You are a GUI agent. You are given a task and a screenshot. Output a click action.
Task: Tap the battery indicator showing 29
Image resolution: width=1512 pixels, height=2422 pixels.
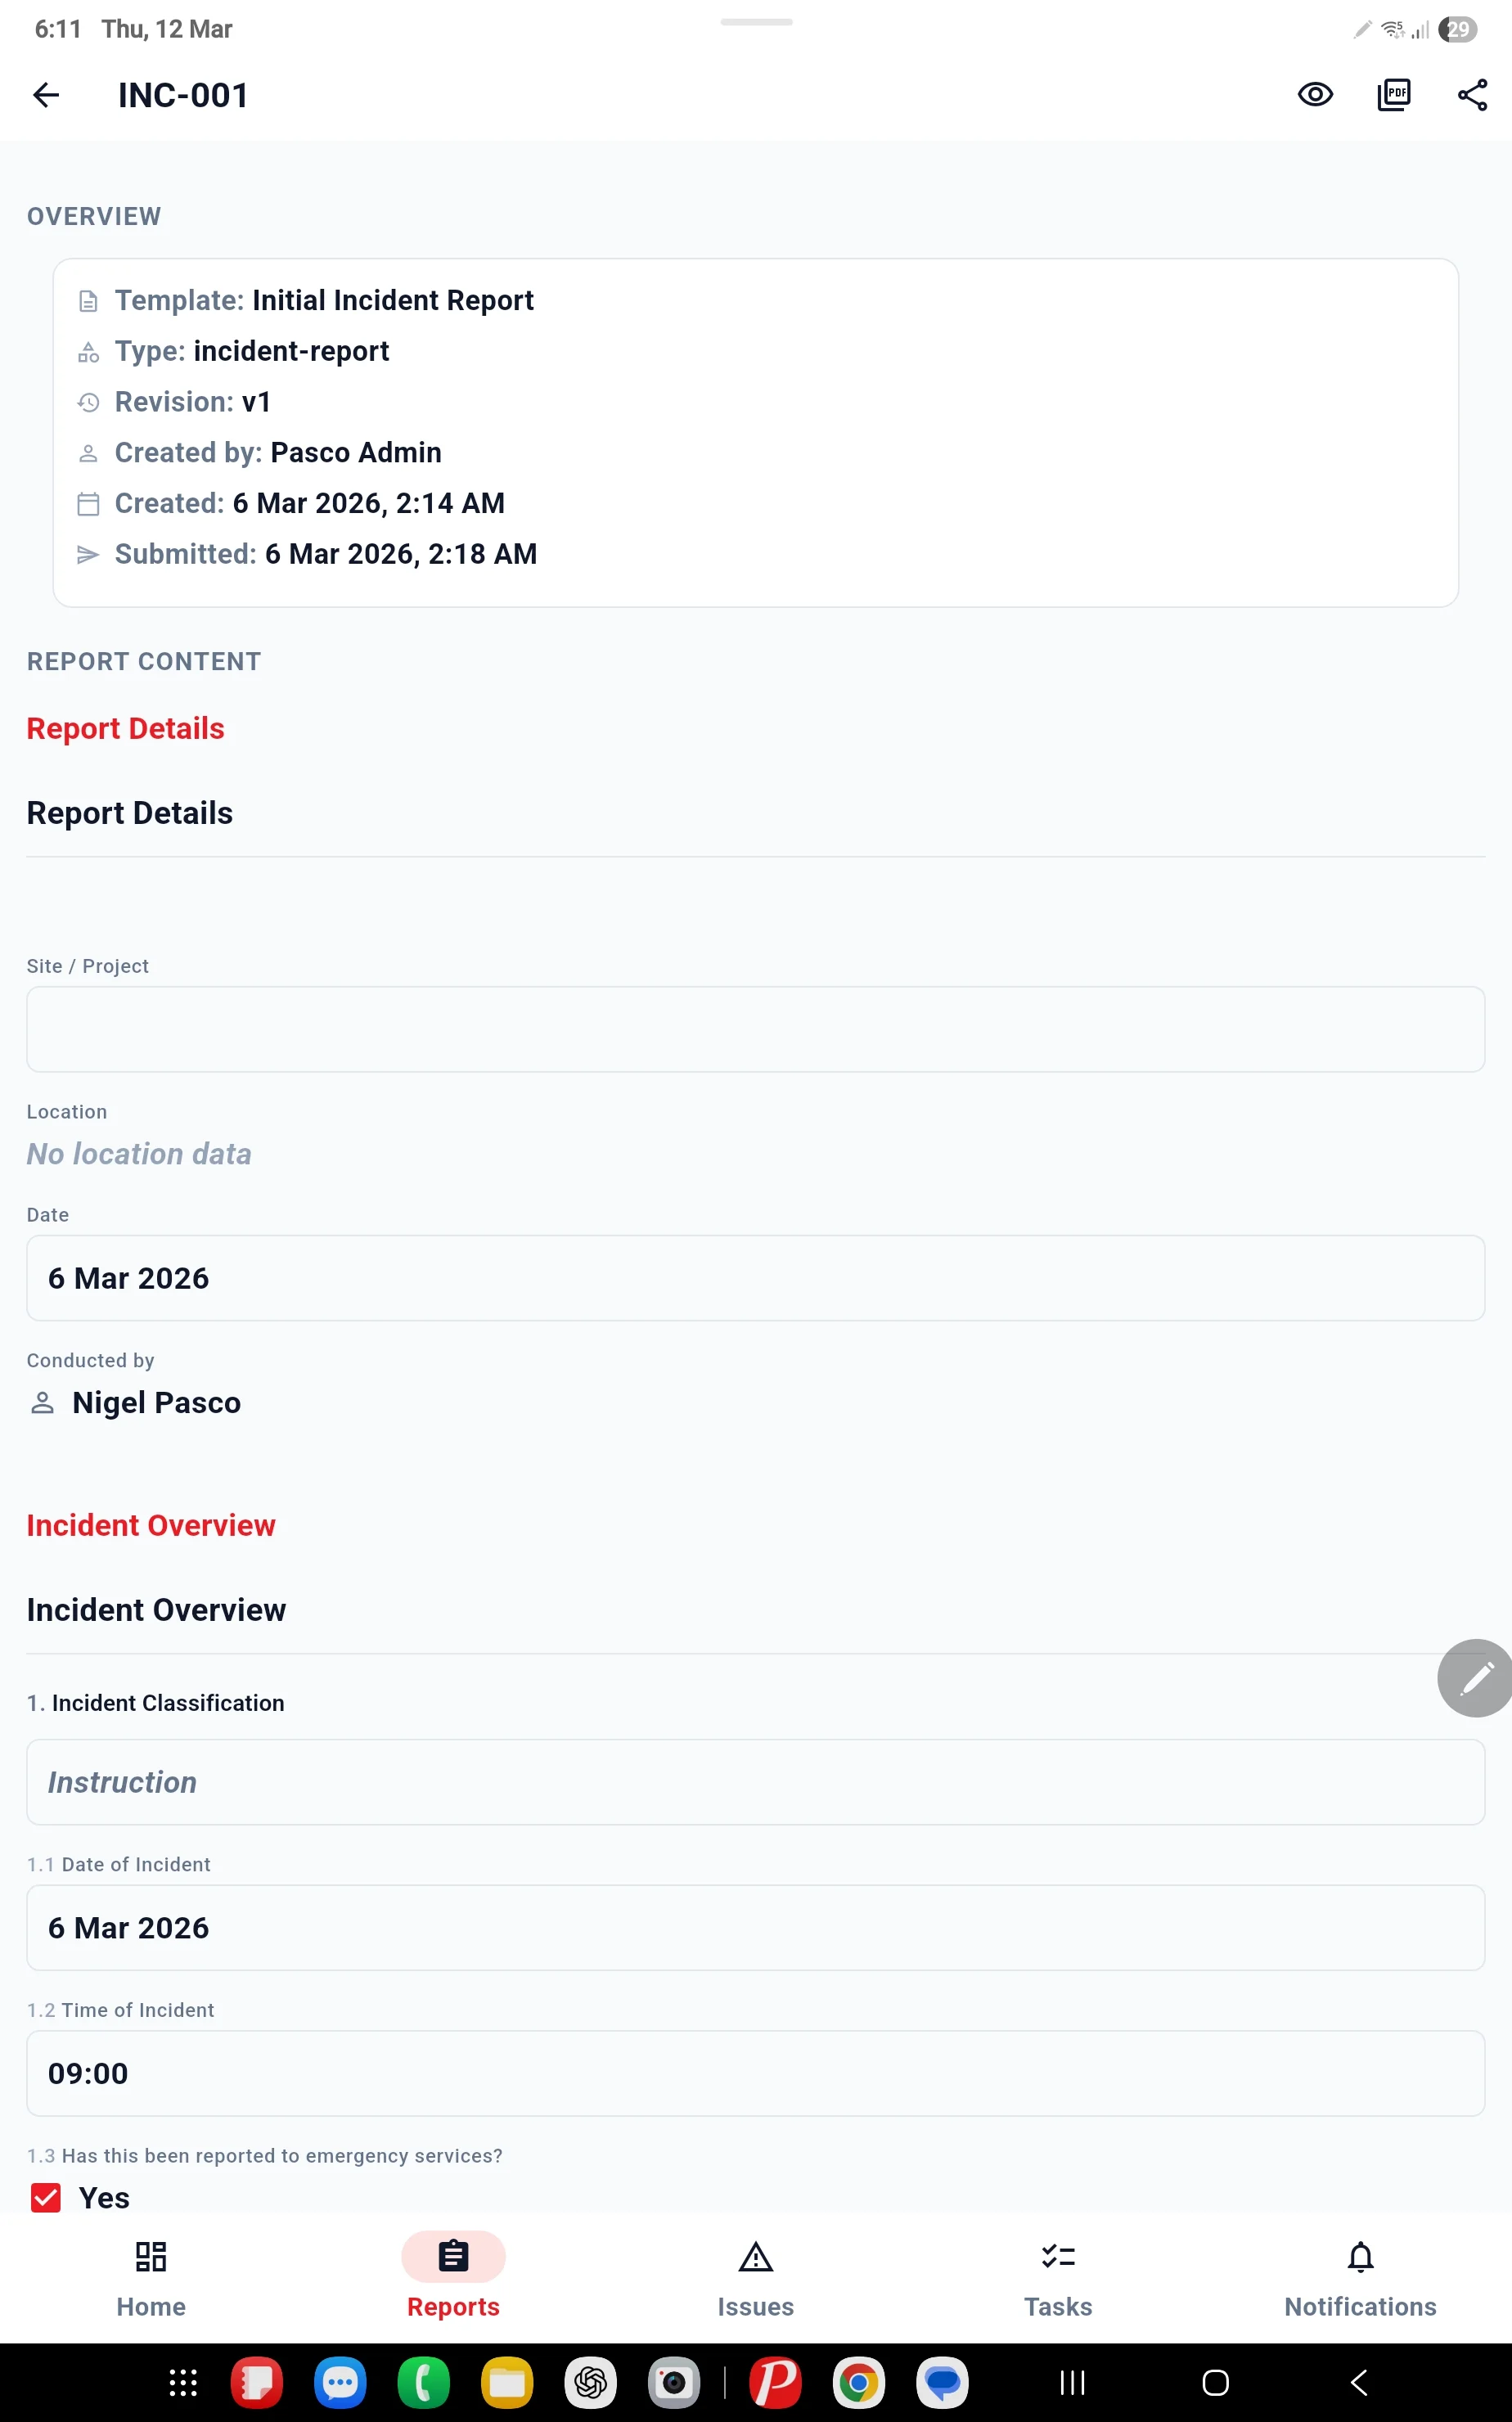[x=1457, y=29]
